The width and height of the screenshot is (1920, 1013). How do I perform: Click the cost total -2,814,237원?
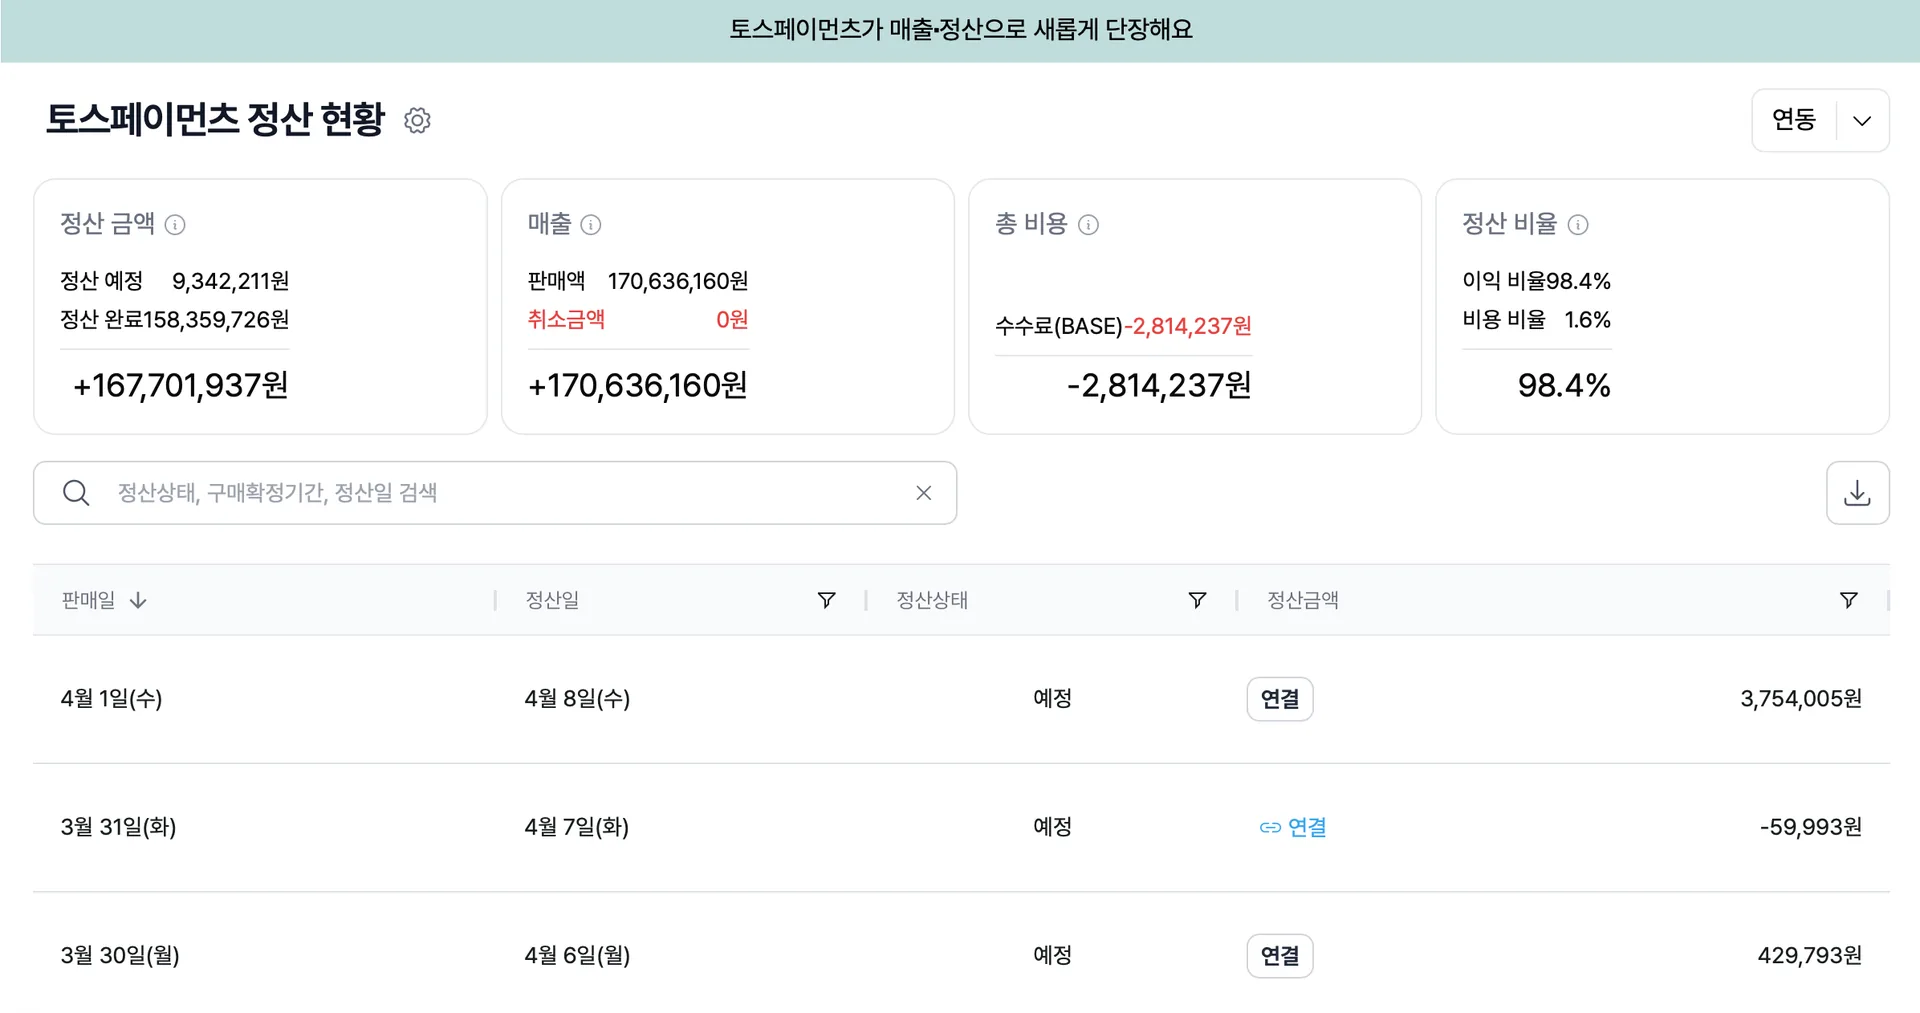point(1159,385)
